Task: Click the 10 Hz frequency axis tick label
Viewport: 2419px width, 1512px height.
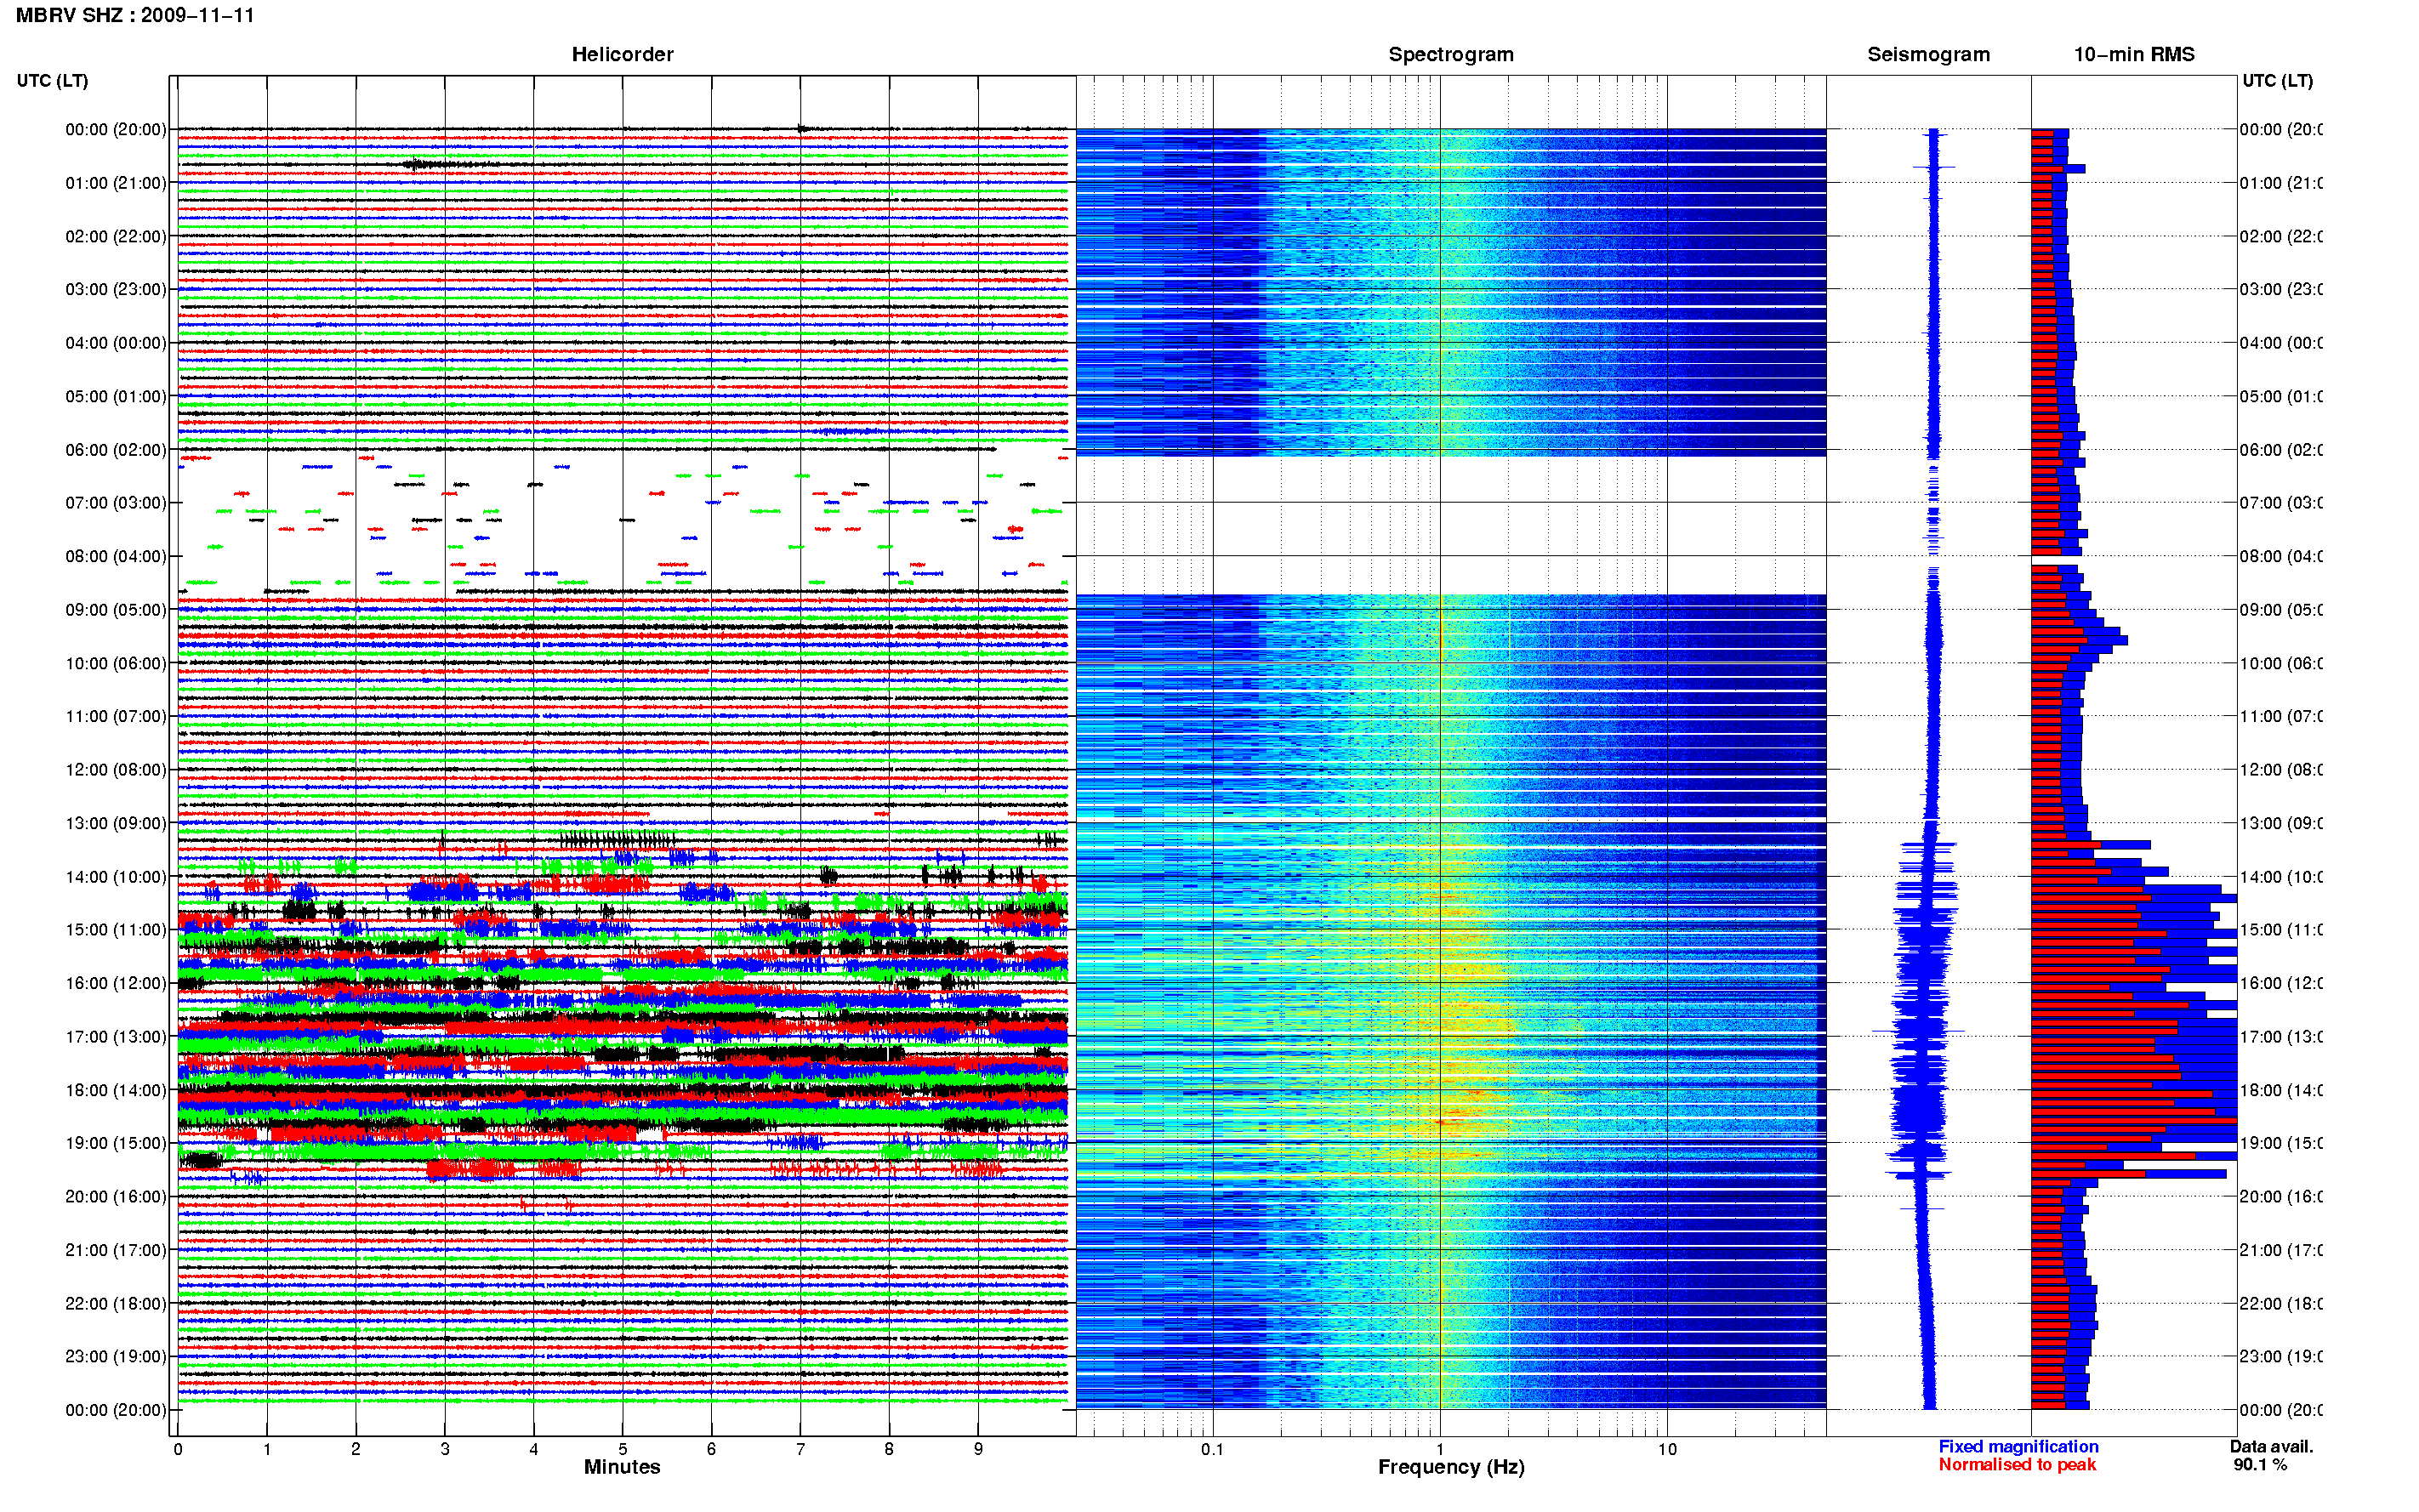Action: coord(1667,1449)
